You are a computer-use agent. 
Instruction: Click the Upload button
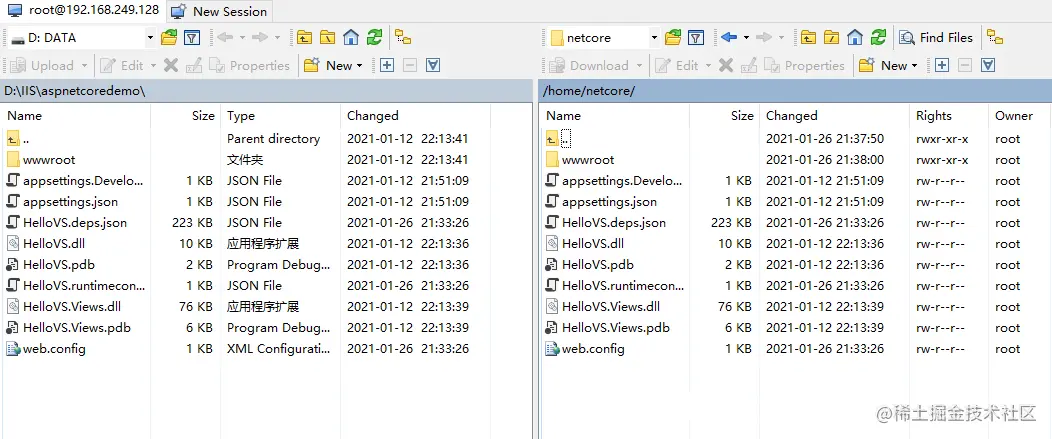(x=42, y=66)
